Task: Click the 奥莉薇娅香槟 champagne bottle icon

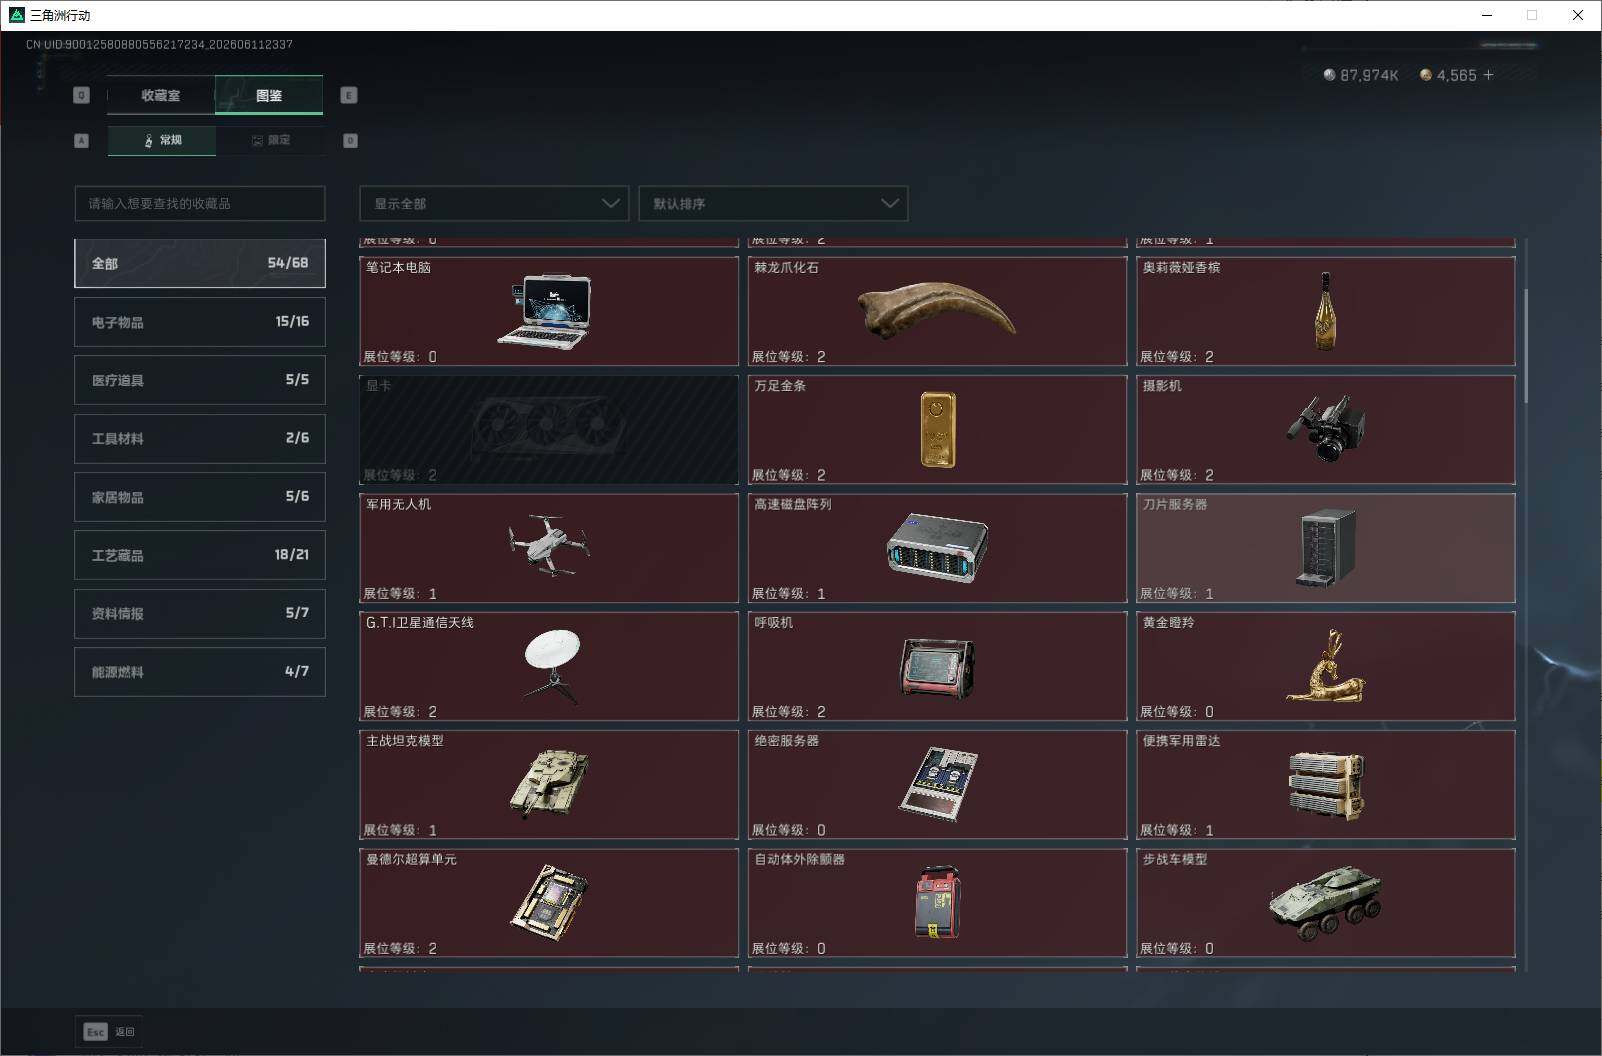Action: pos(1325,311)
